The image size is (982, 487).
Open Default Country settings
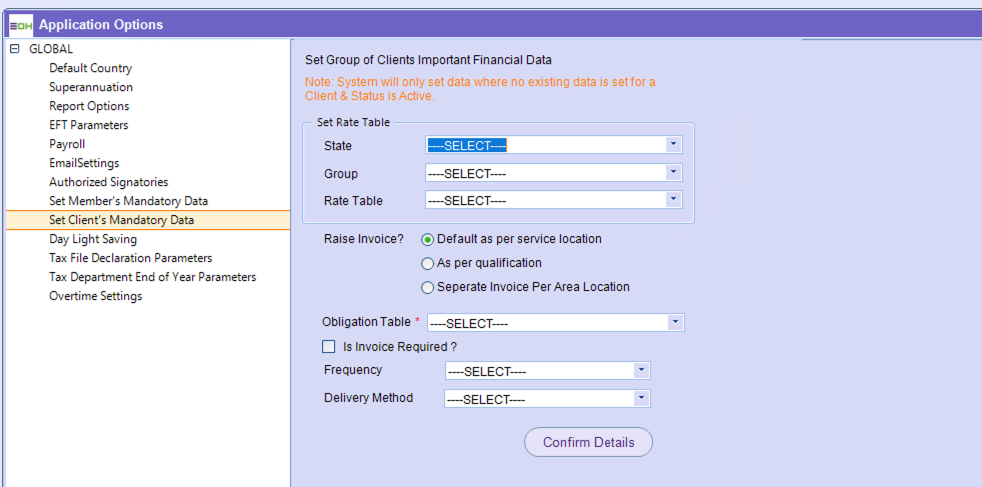click(x=90, y=68)
